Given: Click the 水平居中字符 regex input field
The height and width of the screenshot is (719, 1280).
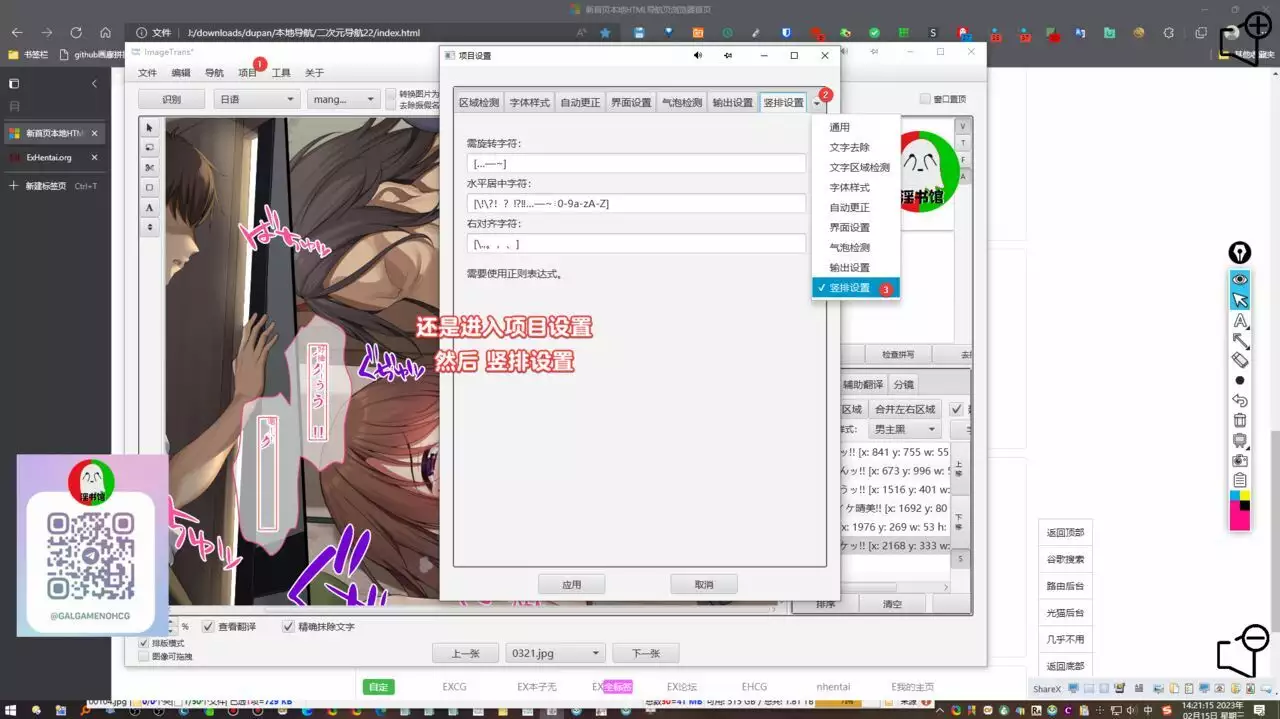Looking at the screenshot, I should pyautogui.click(x=636, y=203).
